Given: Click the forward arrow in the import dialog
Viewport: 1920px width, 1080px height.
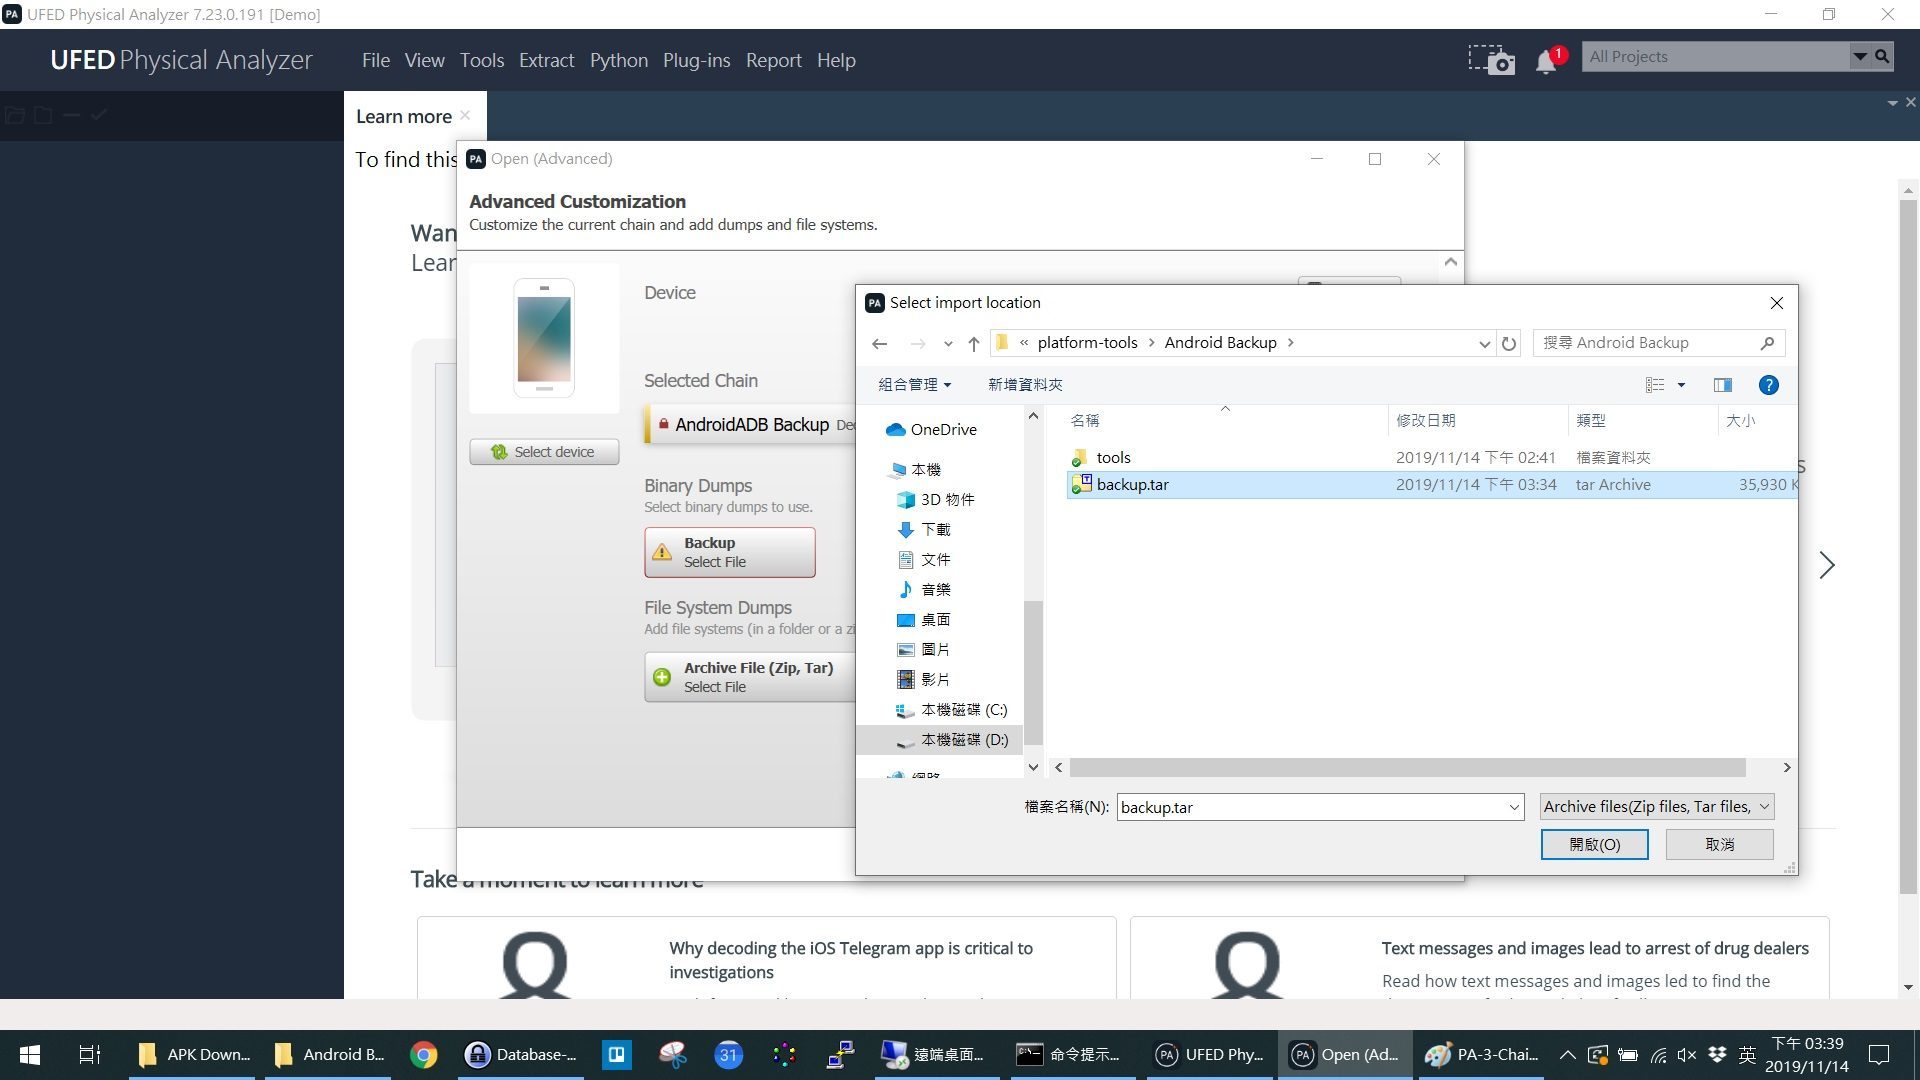Looking at the screenshot, I should [917, 343].
